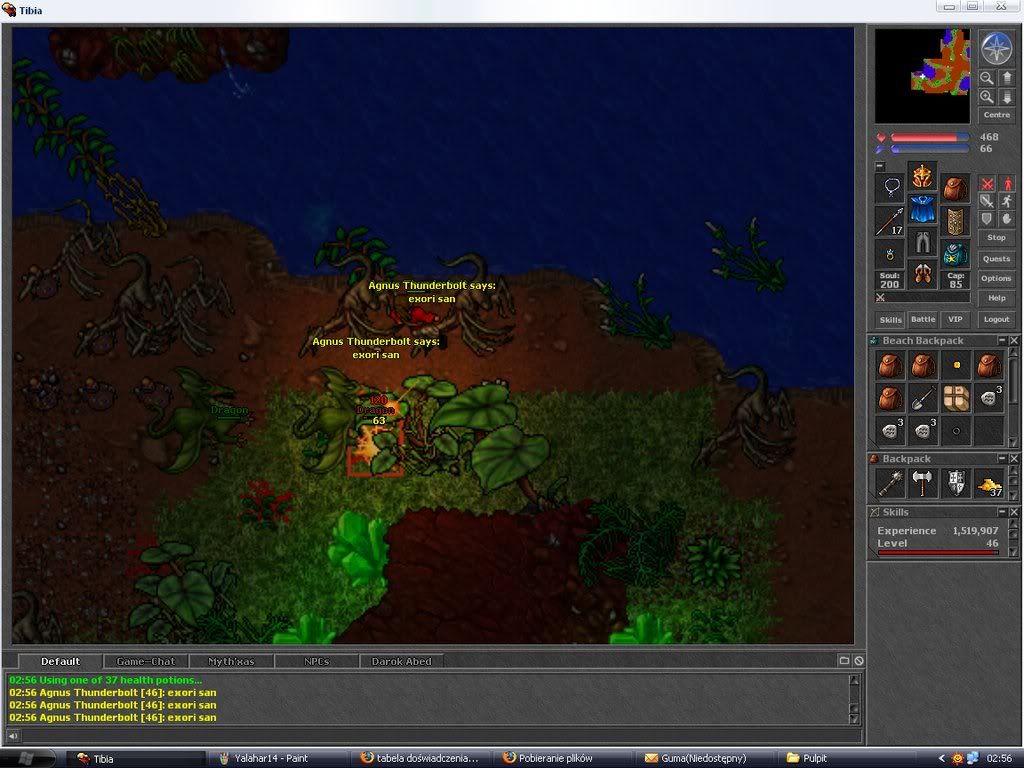Screen dimensions: 1024x768
Task: Minimize the Skills panel
Action: (1002, 512)
